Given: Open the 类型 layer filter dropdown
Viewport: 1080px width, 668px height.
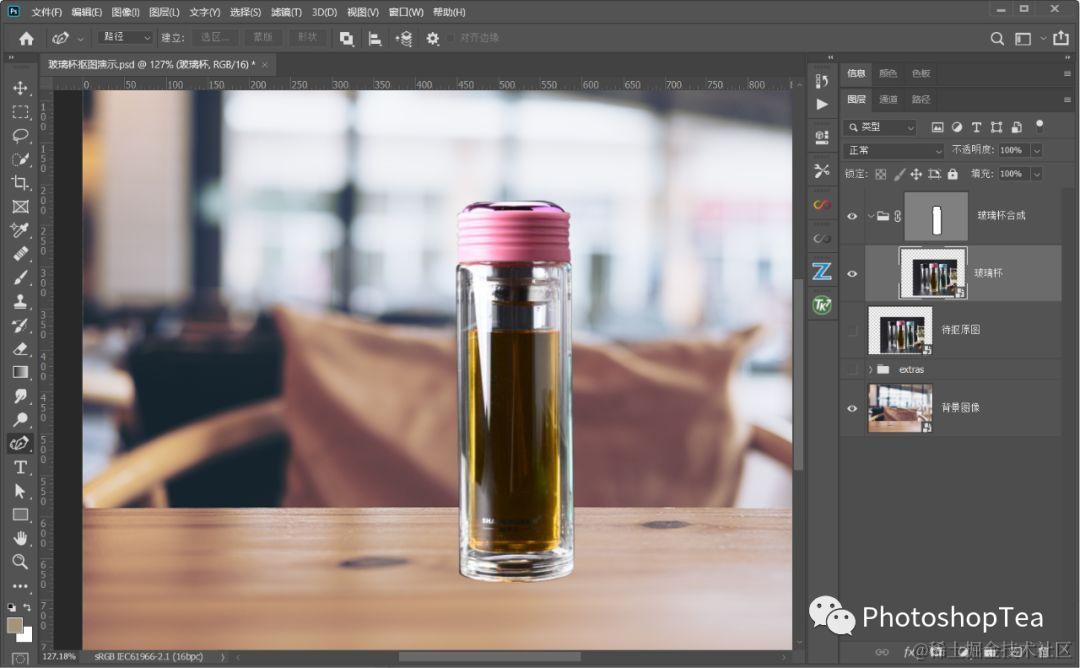Looking at the screenshot, I should (880, 127).
